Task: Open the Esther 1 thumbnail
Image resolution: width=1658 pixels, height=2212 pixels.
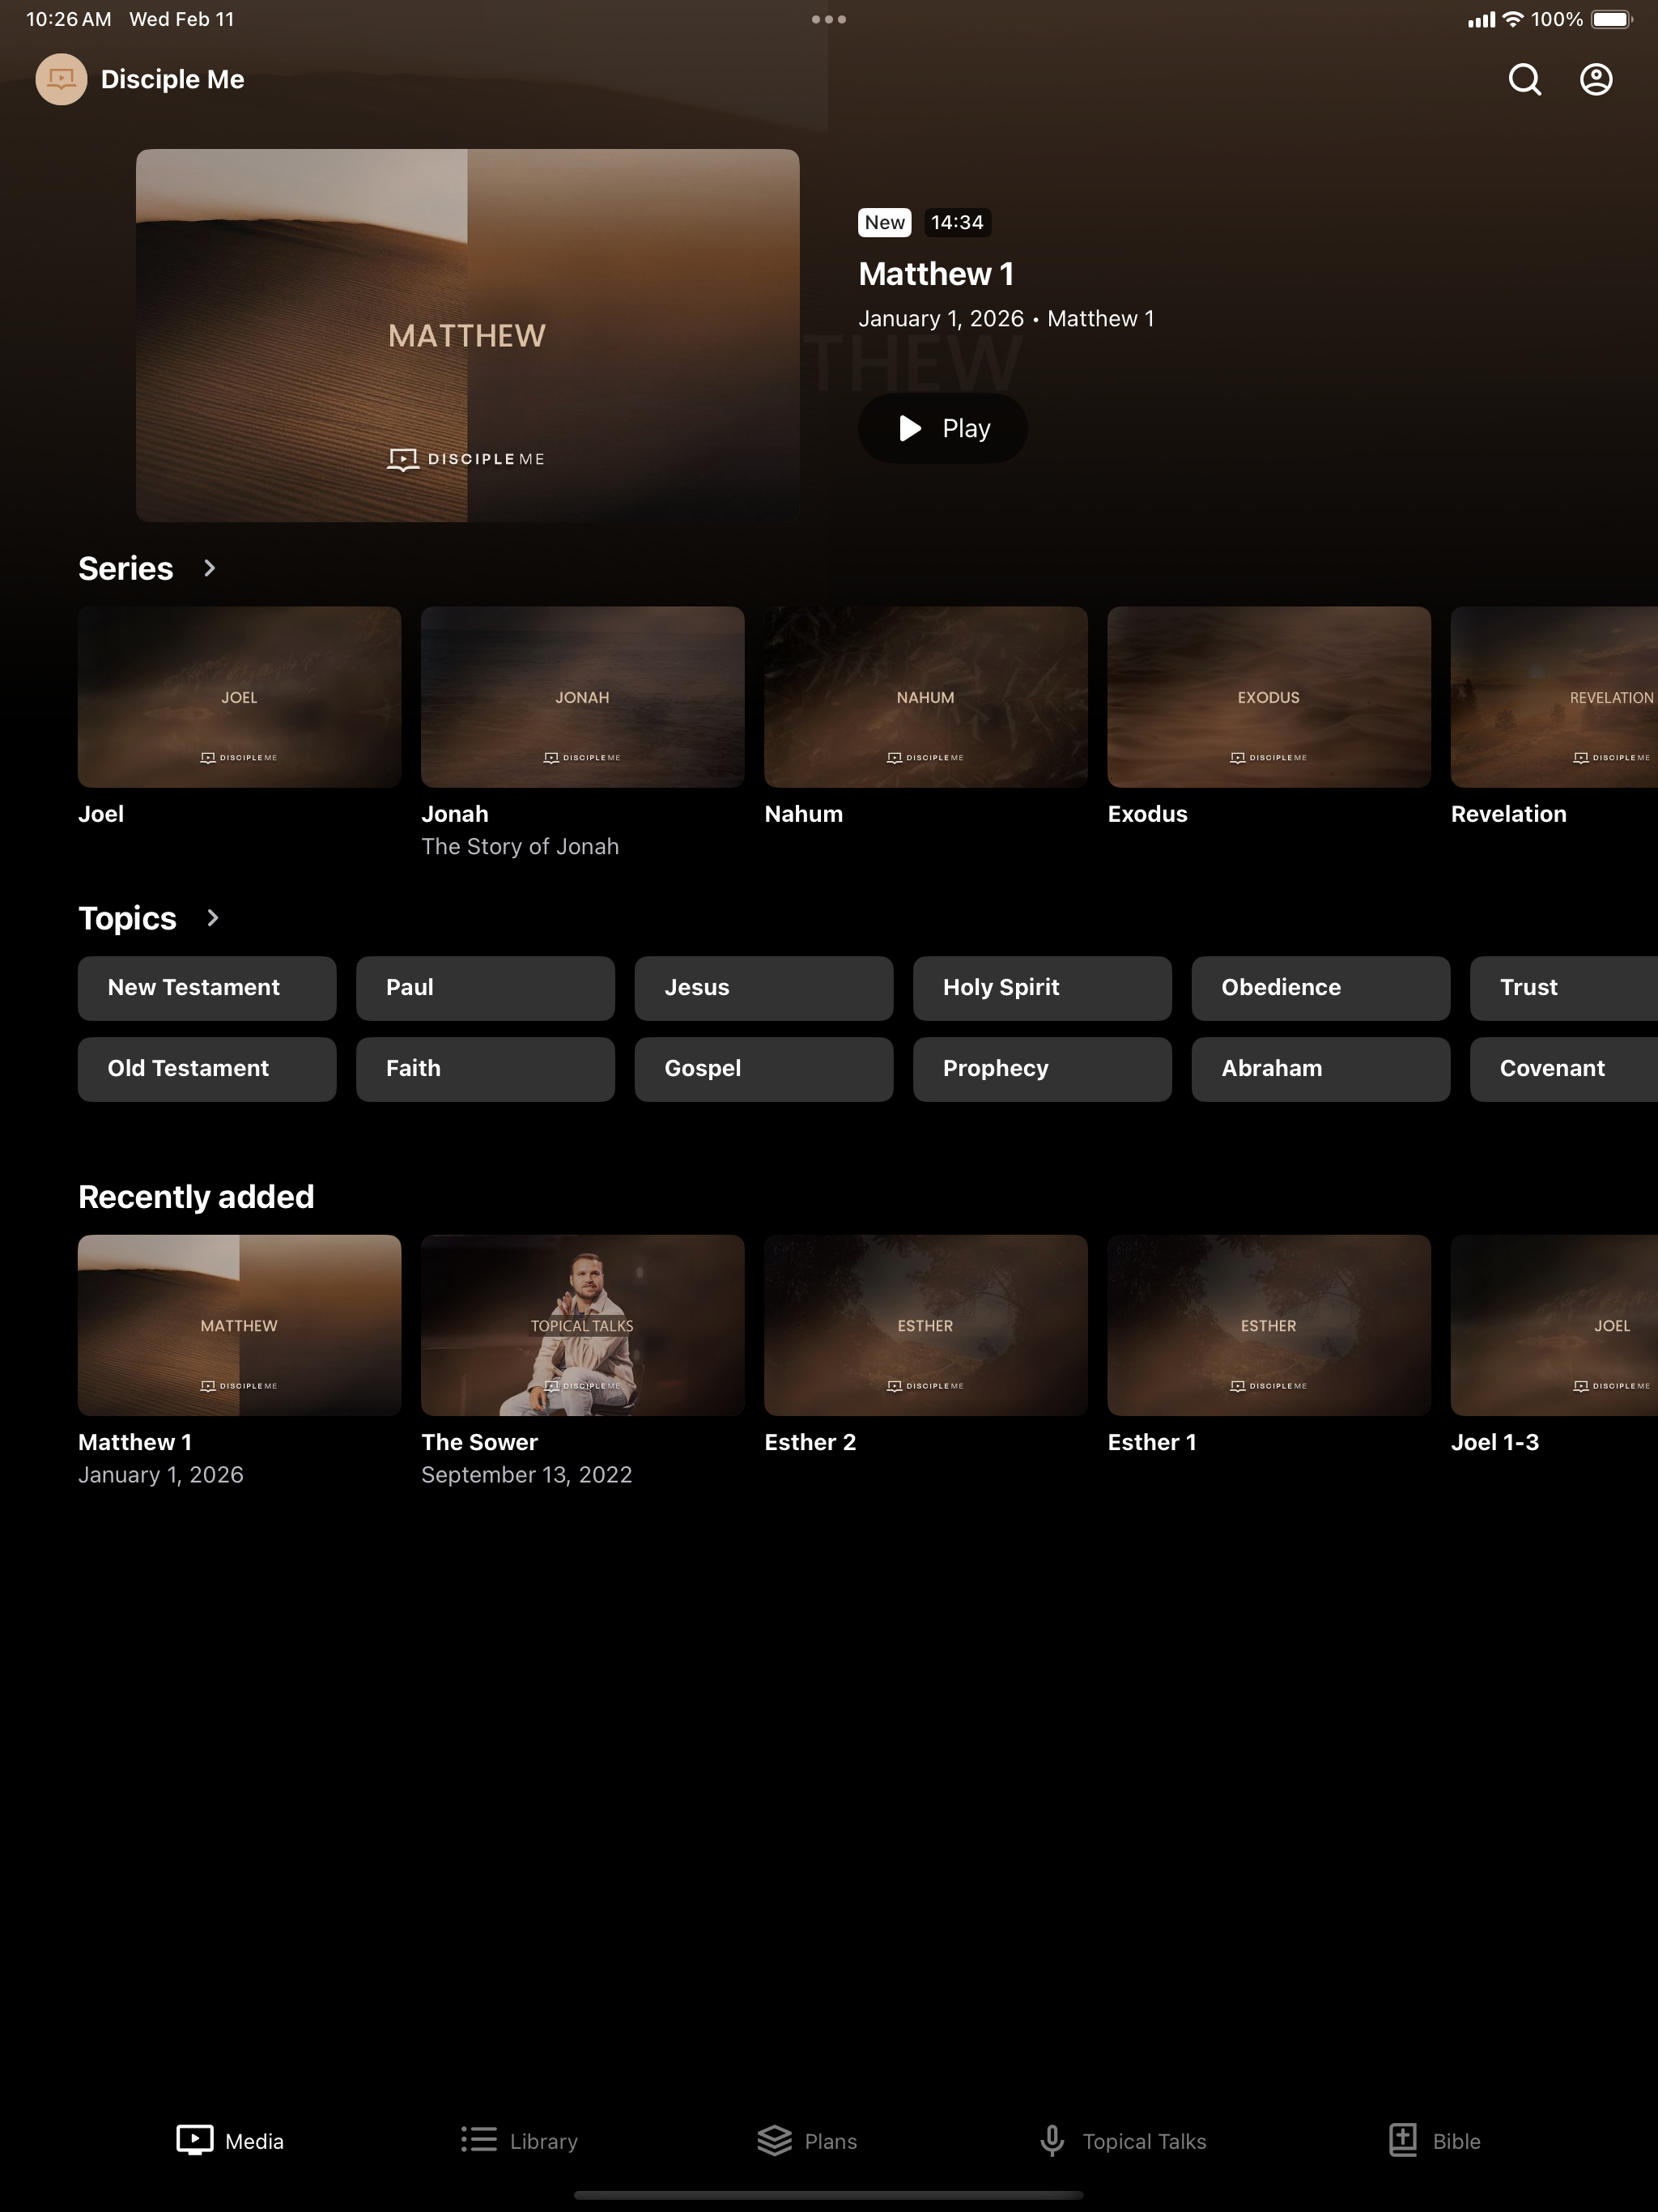Action: [1269, 1325]
